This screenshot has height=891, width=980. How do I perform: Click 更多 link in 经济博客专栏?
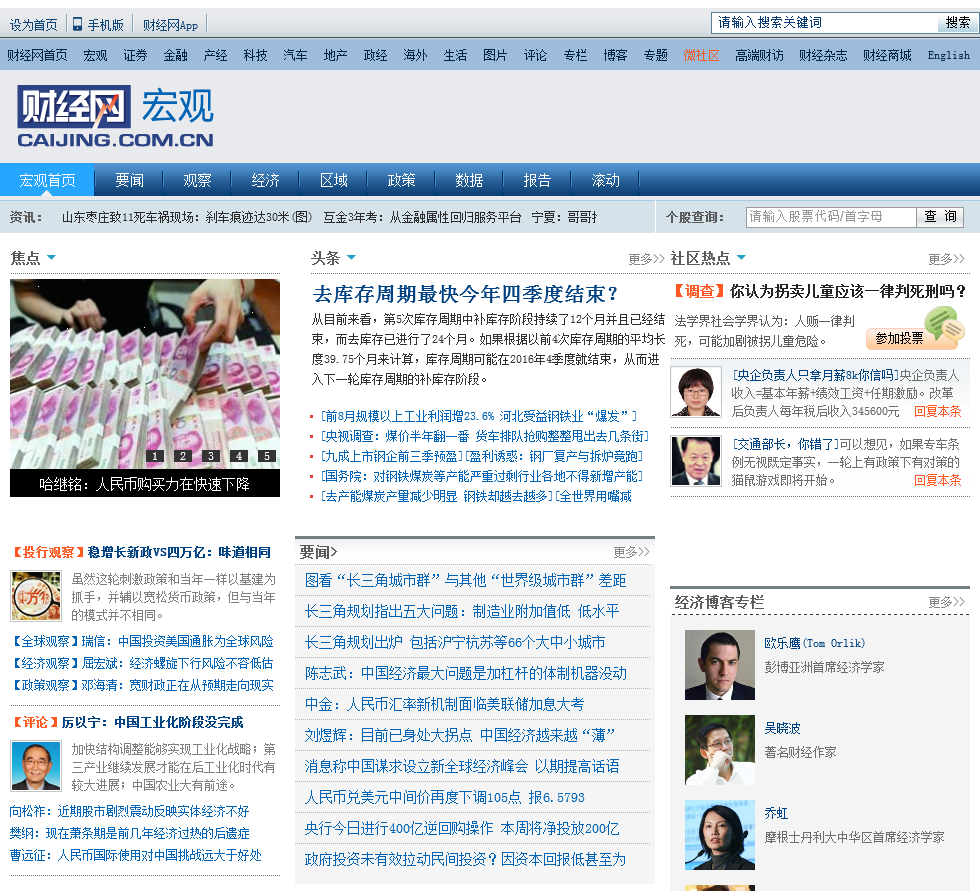(x=946, y=602)
